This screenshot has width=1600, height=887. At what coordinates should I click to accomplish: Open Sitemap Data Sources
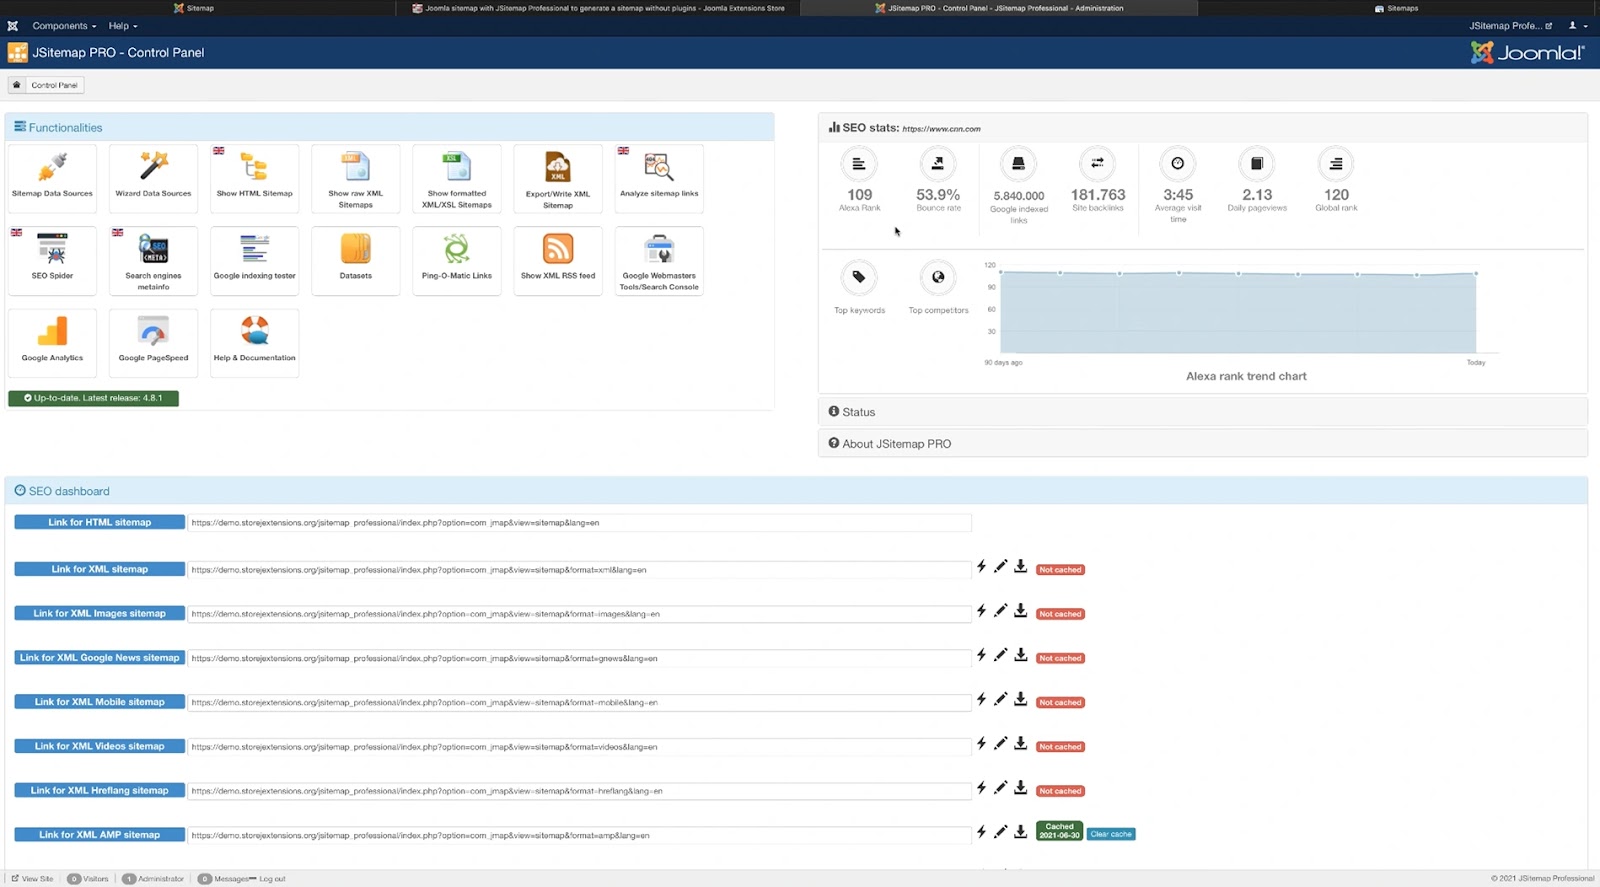coord(52,176)
